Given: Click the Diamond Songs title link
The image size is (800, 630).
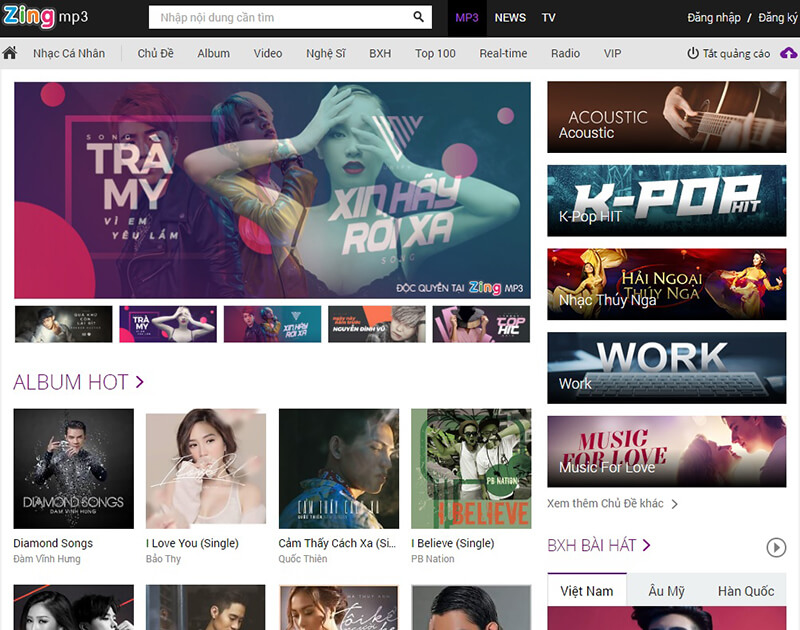Looking at the screenshot, I should point(53,543).
